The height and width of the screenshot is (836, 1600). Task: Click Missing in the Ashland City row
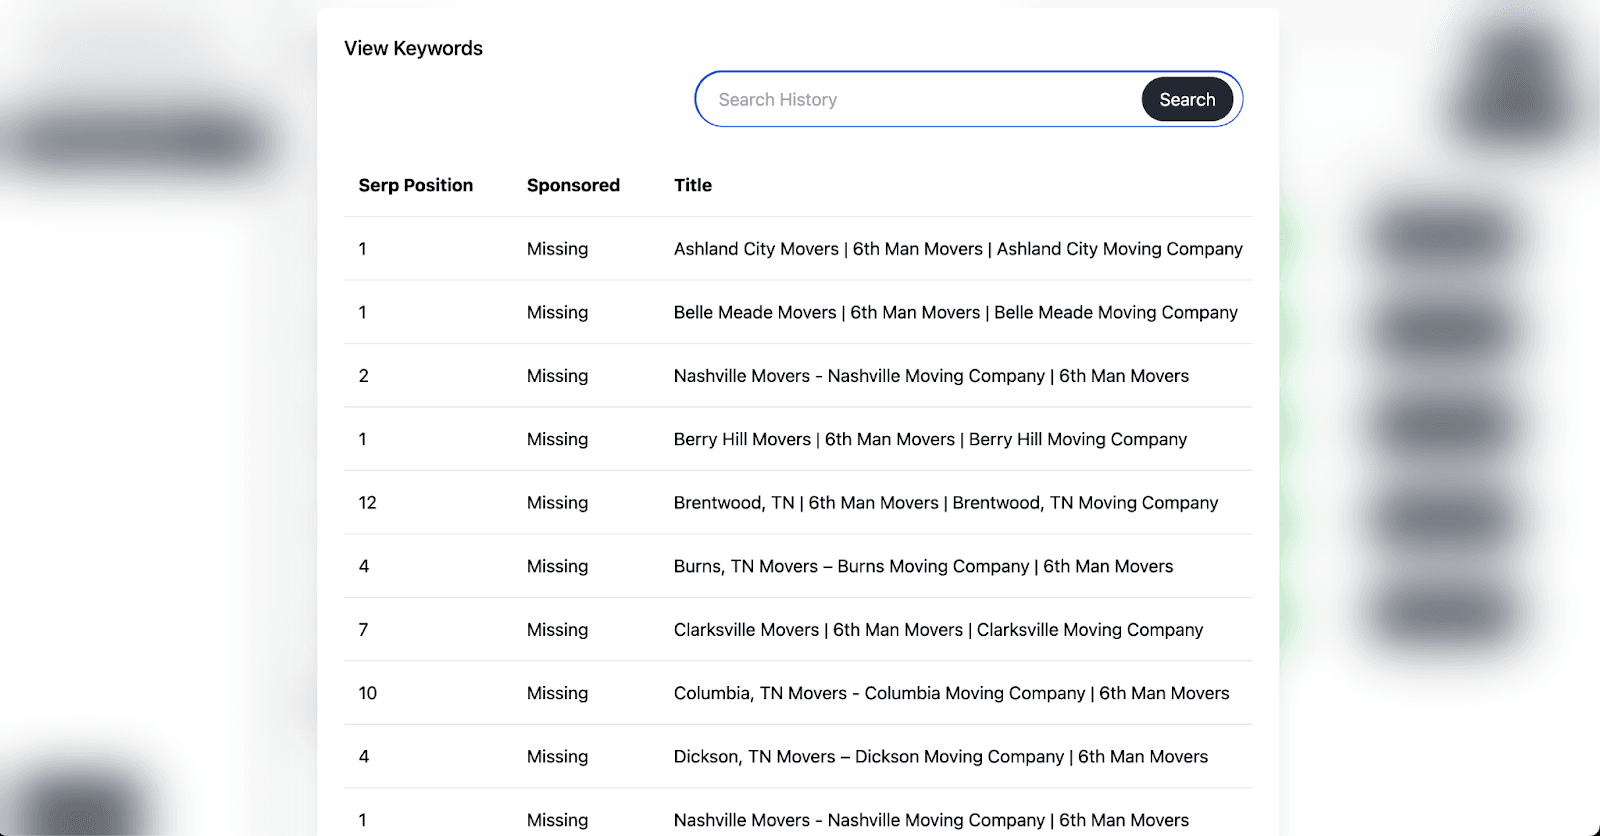[557, 249]
